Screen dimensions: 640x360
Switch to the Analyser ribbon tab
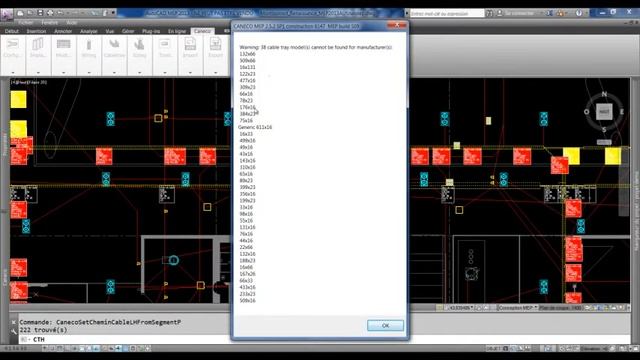89,31
